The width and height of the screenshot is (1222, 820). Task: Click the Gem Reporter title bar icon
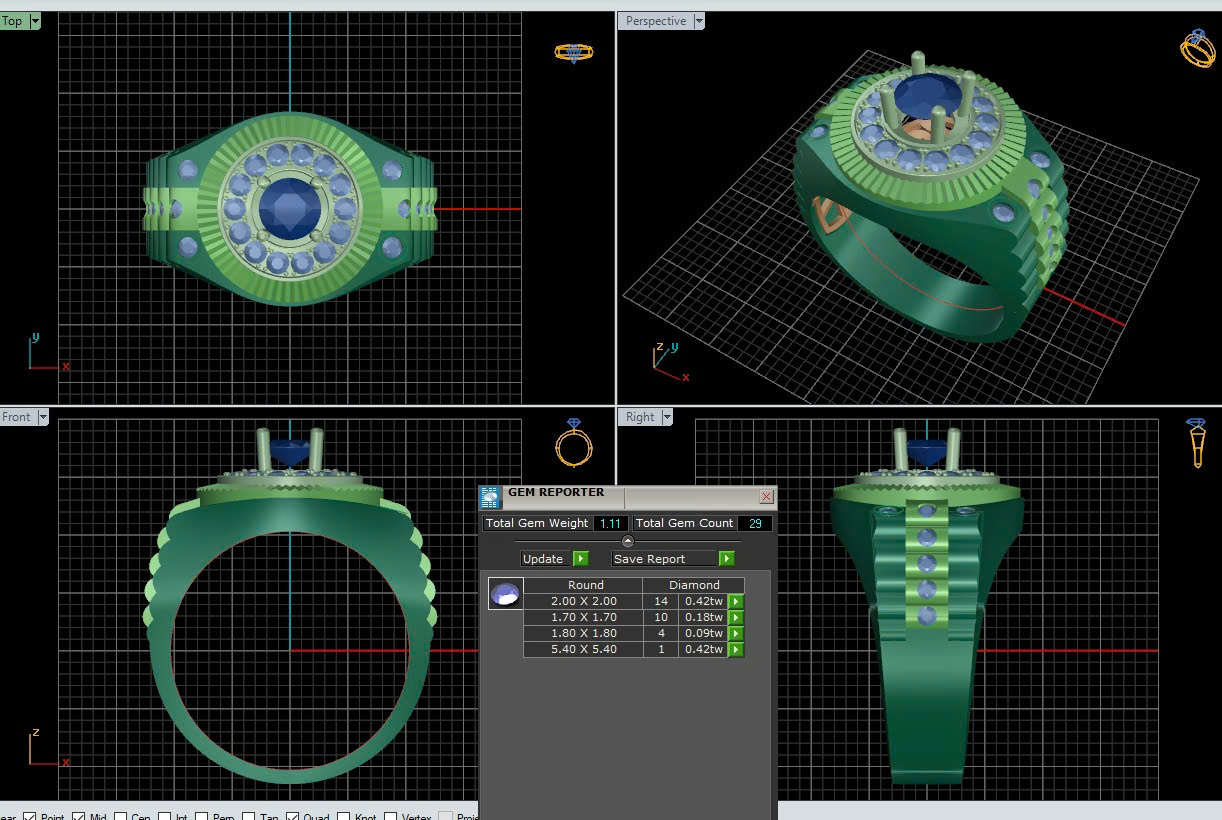tap(490, 497)
